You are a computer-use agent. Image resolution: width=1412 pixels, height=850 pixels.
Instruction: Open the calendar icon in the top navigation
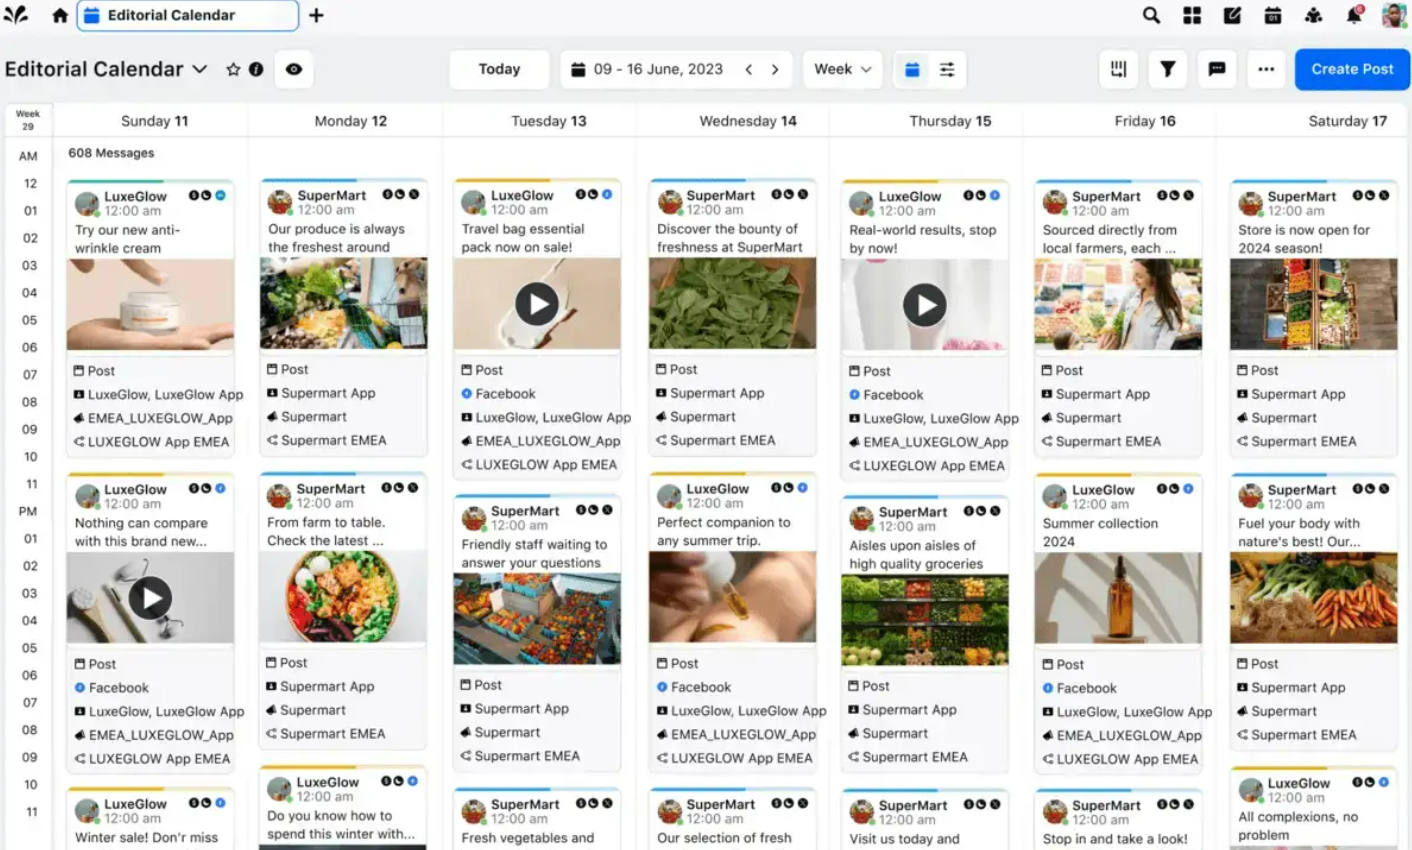1273,15
